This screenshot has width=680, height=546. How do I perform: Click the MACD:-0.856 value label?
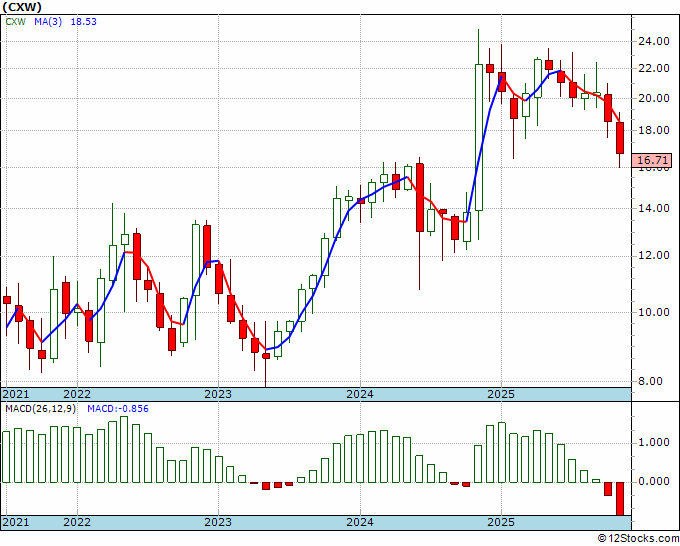click(x=118, y=409)
